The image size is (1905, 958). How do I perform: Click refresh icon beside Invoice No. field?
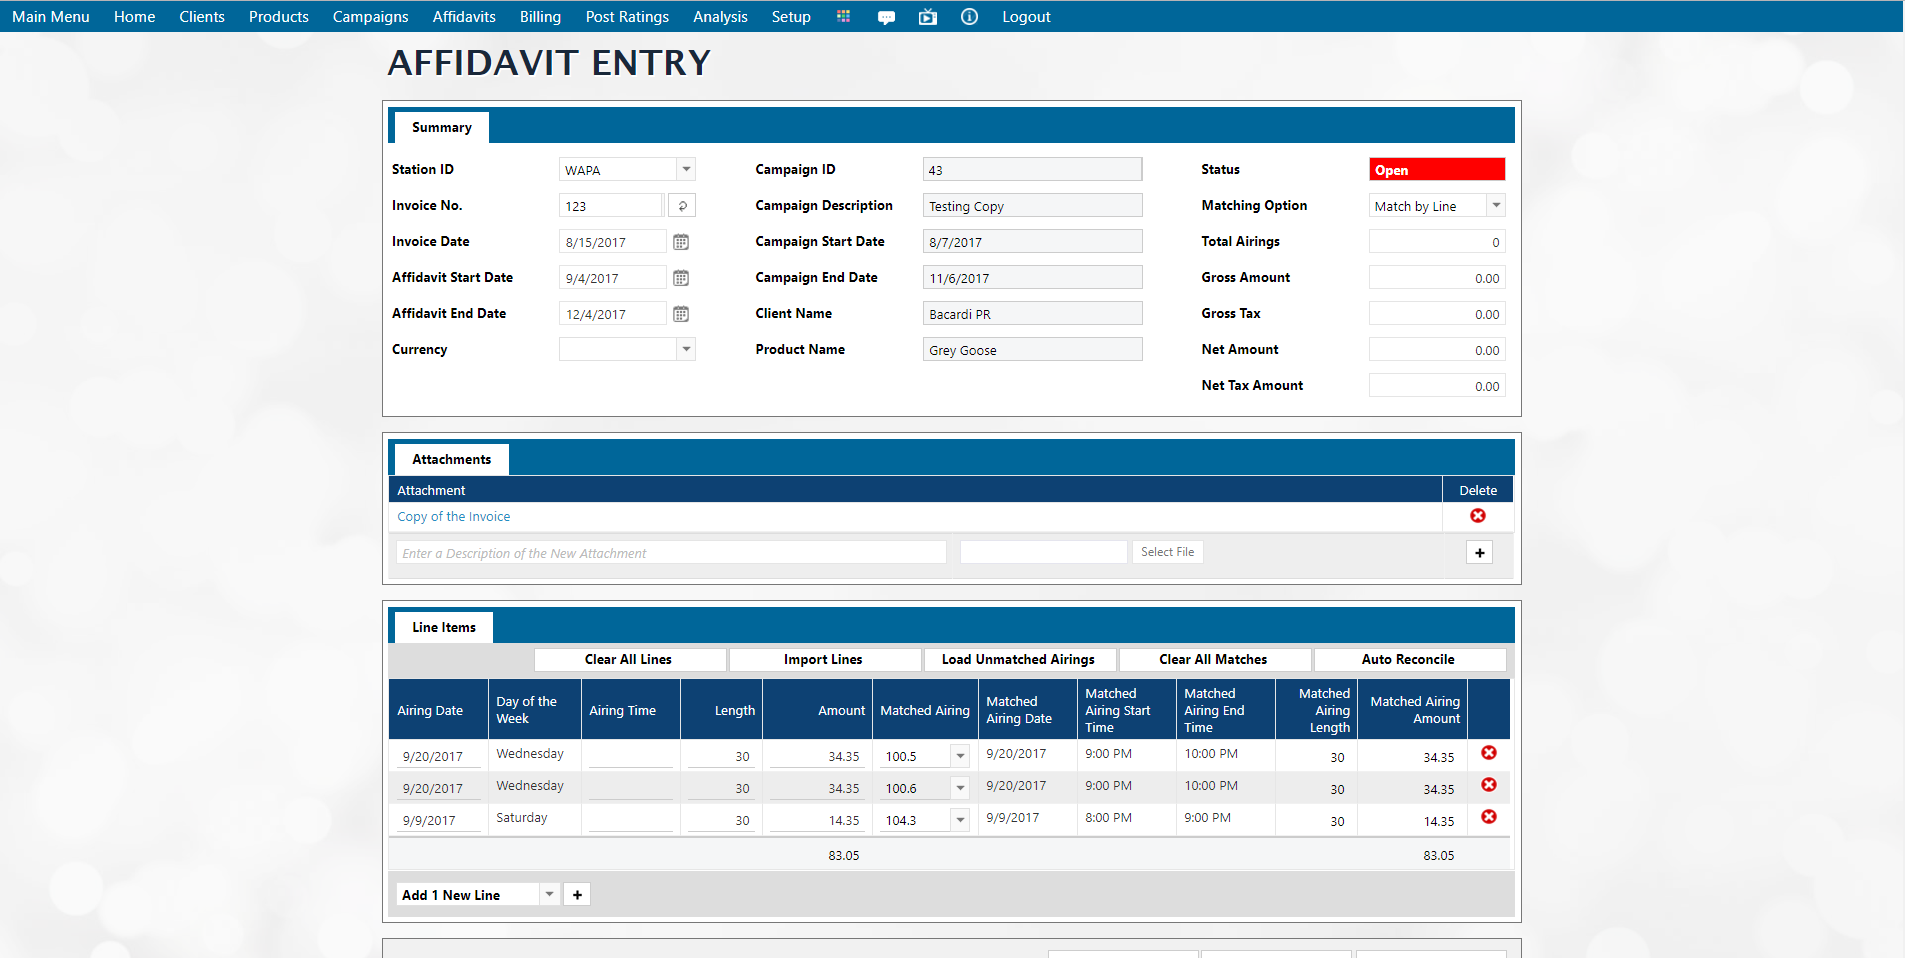682,206
